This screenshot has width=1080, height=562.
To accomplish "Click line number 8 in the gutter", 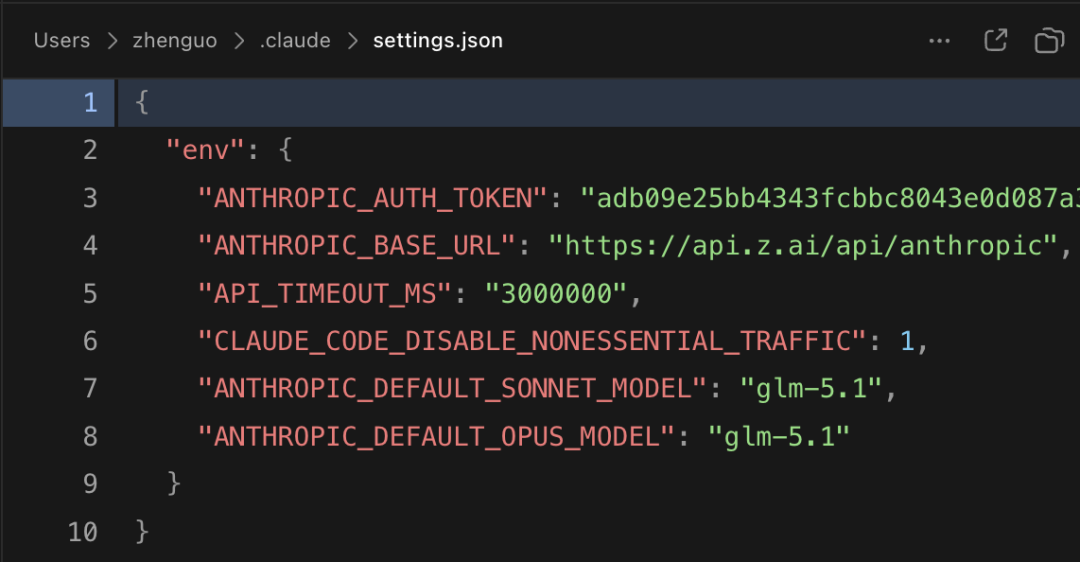I will coord(90,437).
